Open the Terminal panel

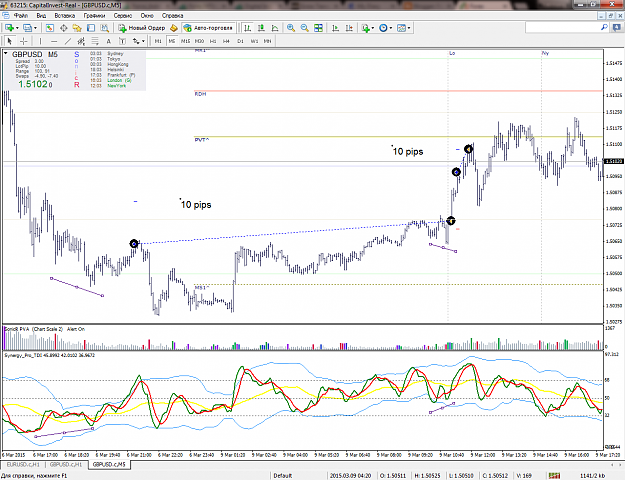(x=91, y=28)
